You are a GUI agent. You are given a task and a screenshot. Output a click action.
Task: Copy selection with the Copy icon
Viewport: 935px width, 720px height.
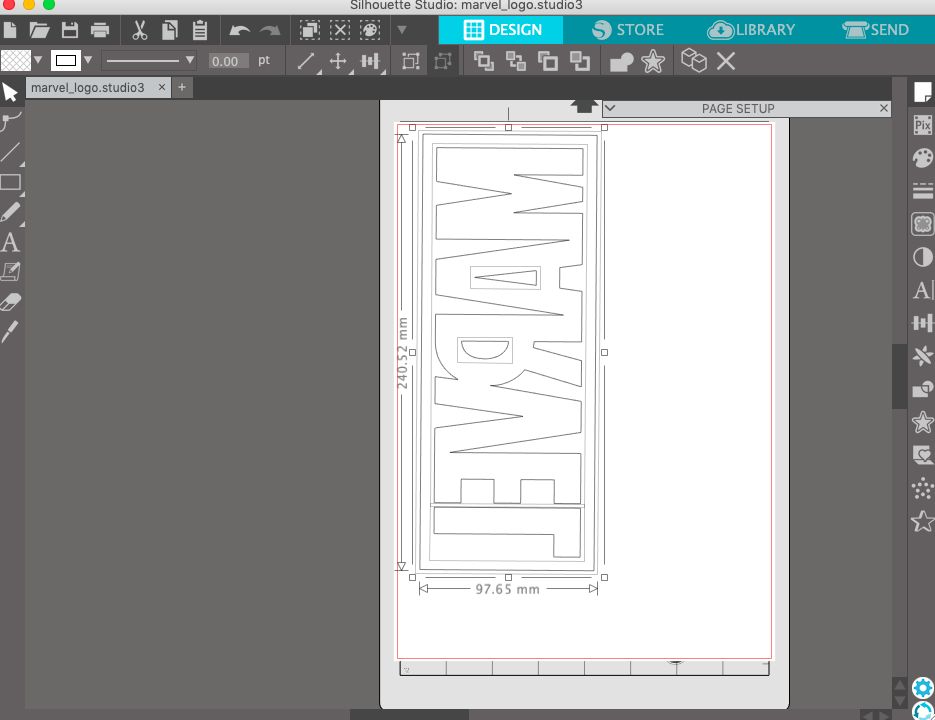click(x=169, y=30)
